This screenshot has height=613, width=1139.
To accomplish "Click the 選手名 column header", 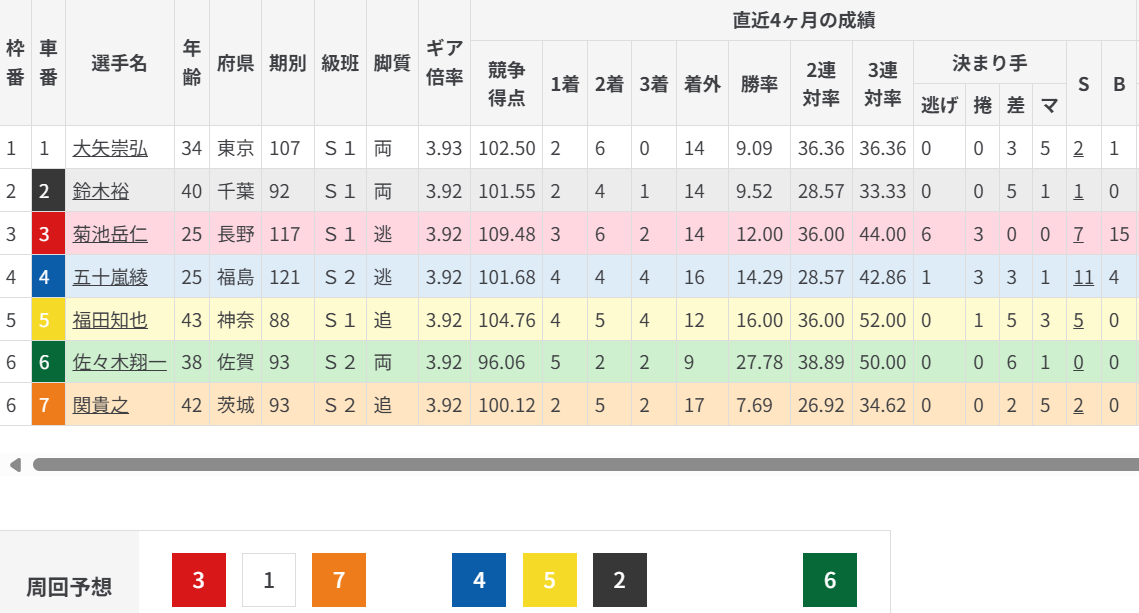I will [x=119, y=63].
